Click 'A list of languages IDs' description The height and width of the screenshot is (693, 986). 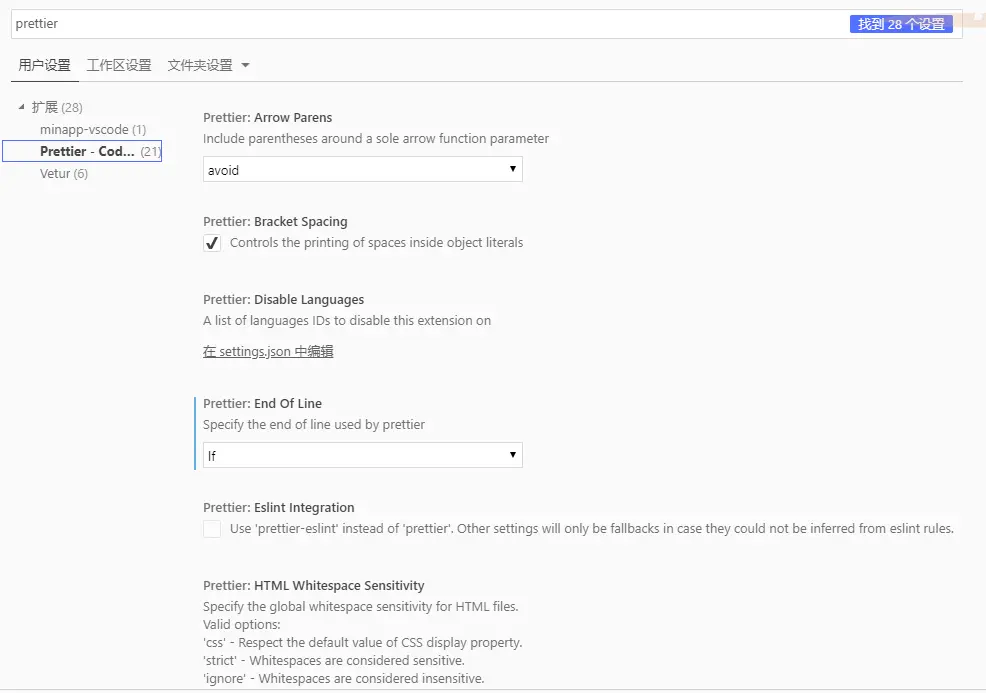click(347, 321)
